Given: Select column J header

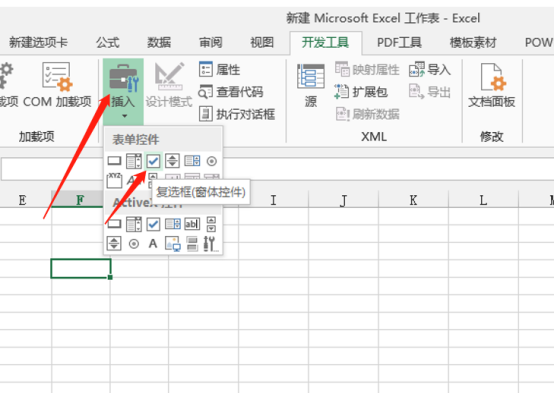Looking at the screenshot, I should 343,200.
